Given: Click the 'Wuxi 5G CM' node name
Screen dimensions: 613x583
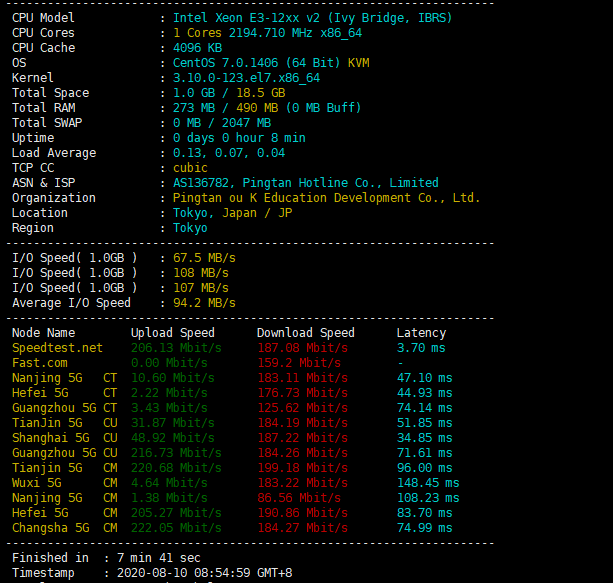Looking at the screenshot, I should coord(65,483).
